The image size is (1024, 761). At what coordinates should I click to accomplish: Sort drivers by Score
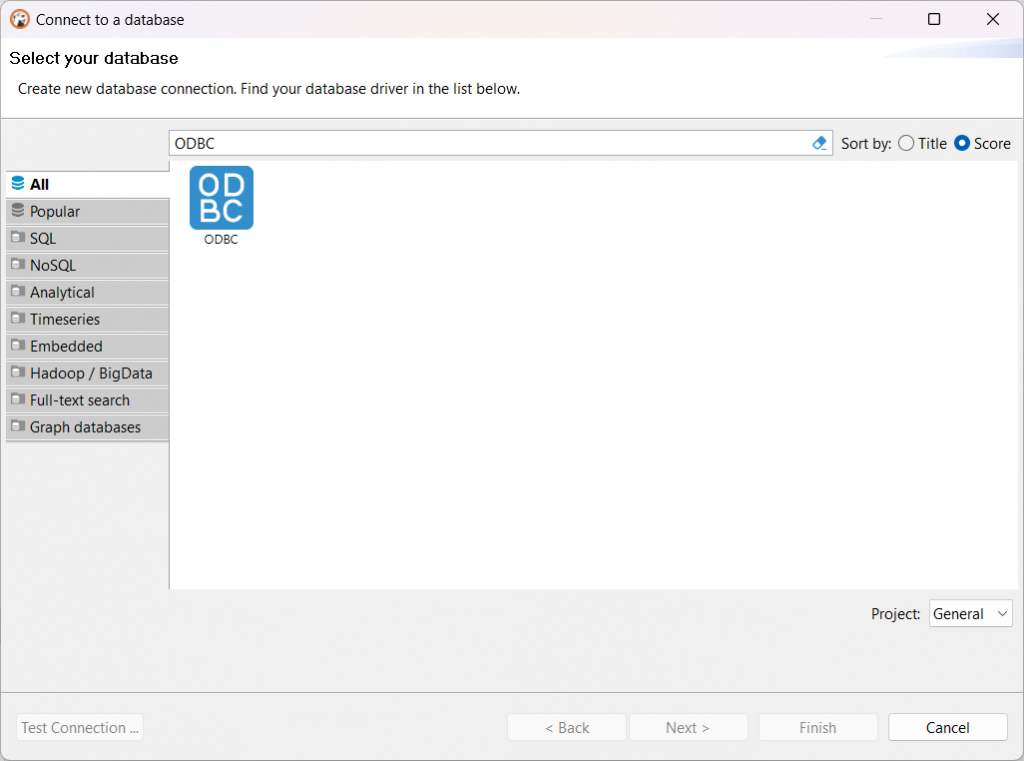(x=982, y=144)
